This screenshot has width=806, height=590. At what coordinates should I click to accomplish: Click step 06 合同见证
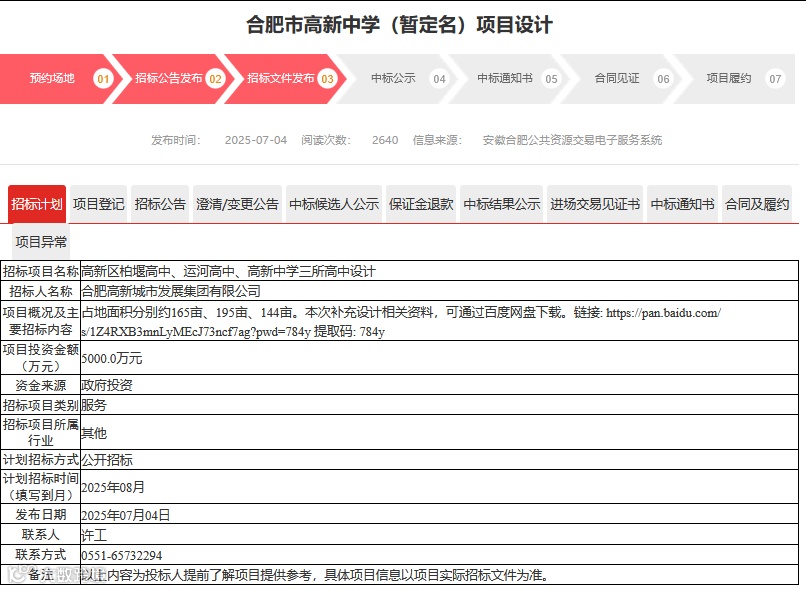[x=621, y=79]
